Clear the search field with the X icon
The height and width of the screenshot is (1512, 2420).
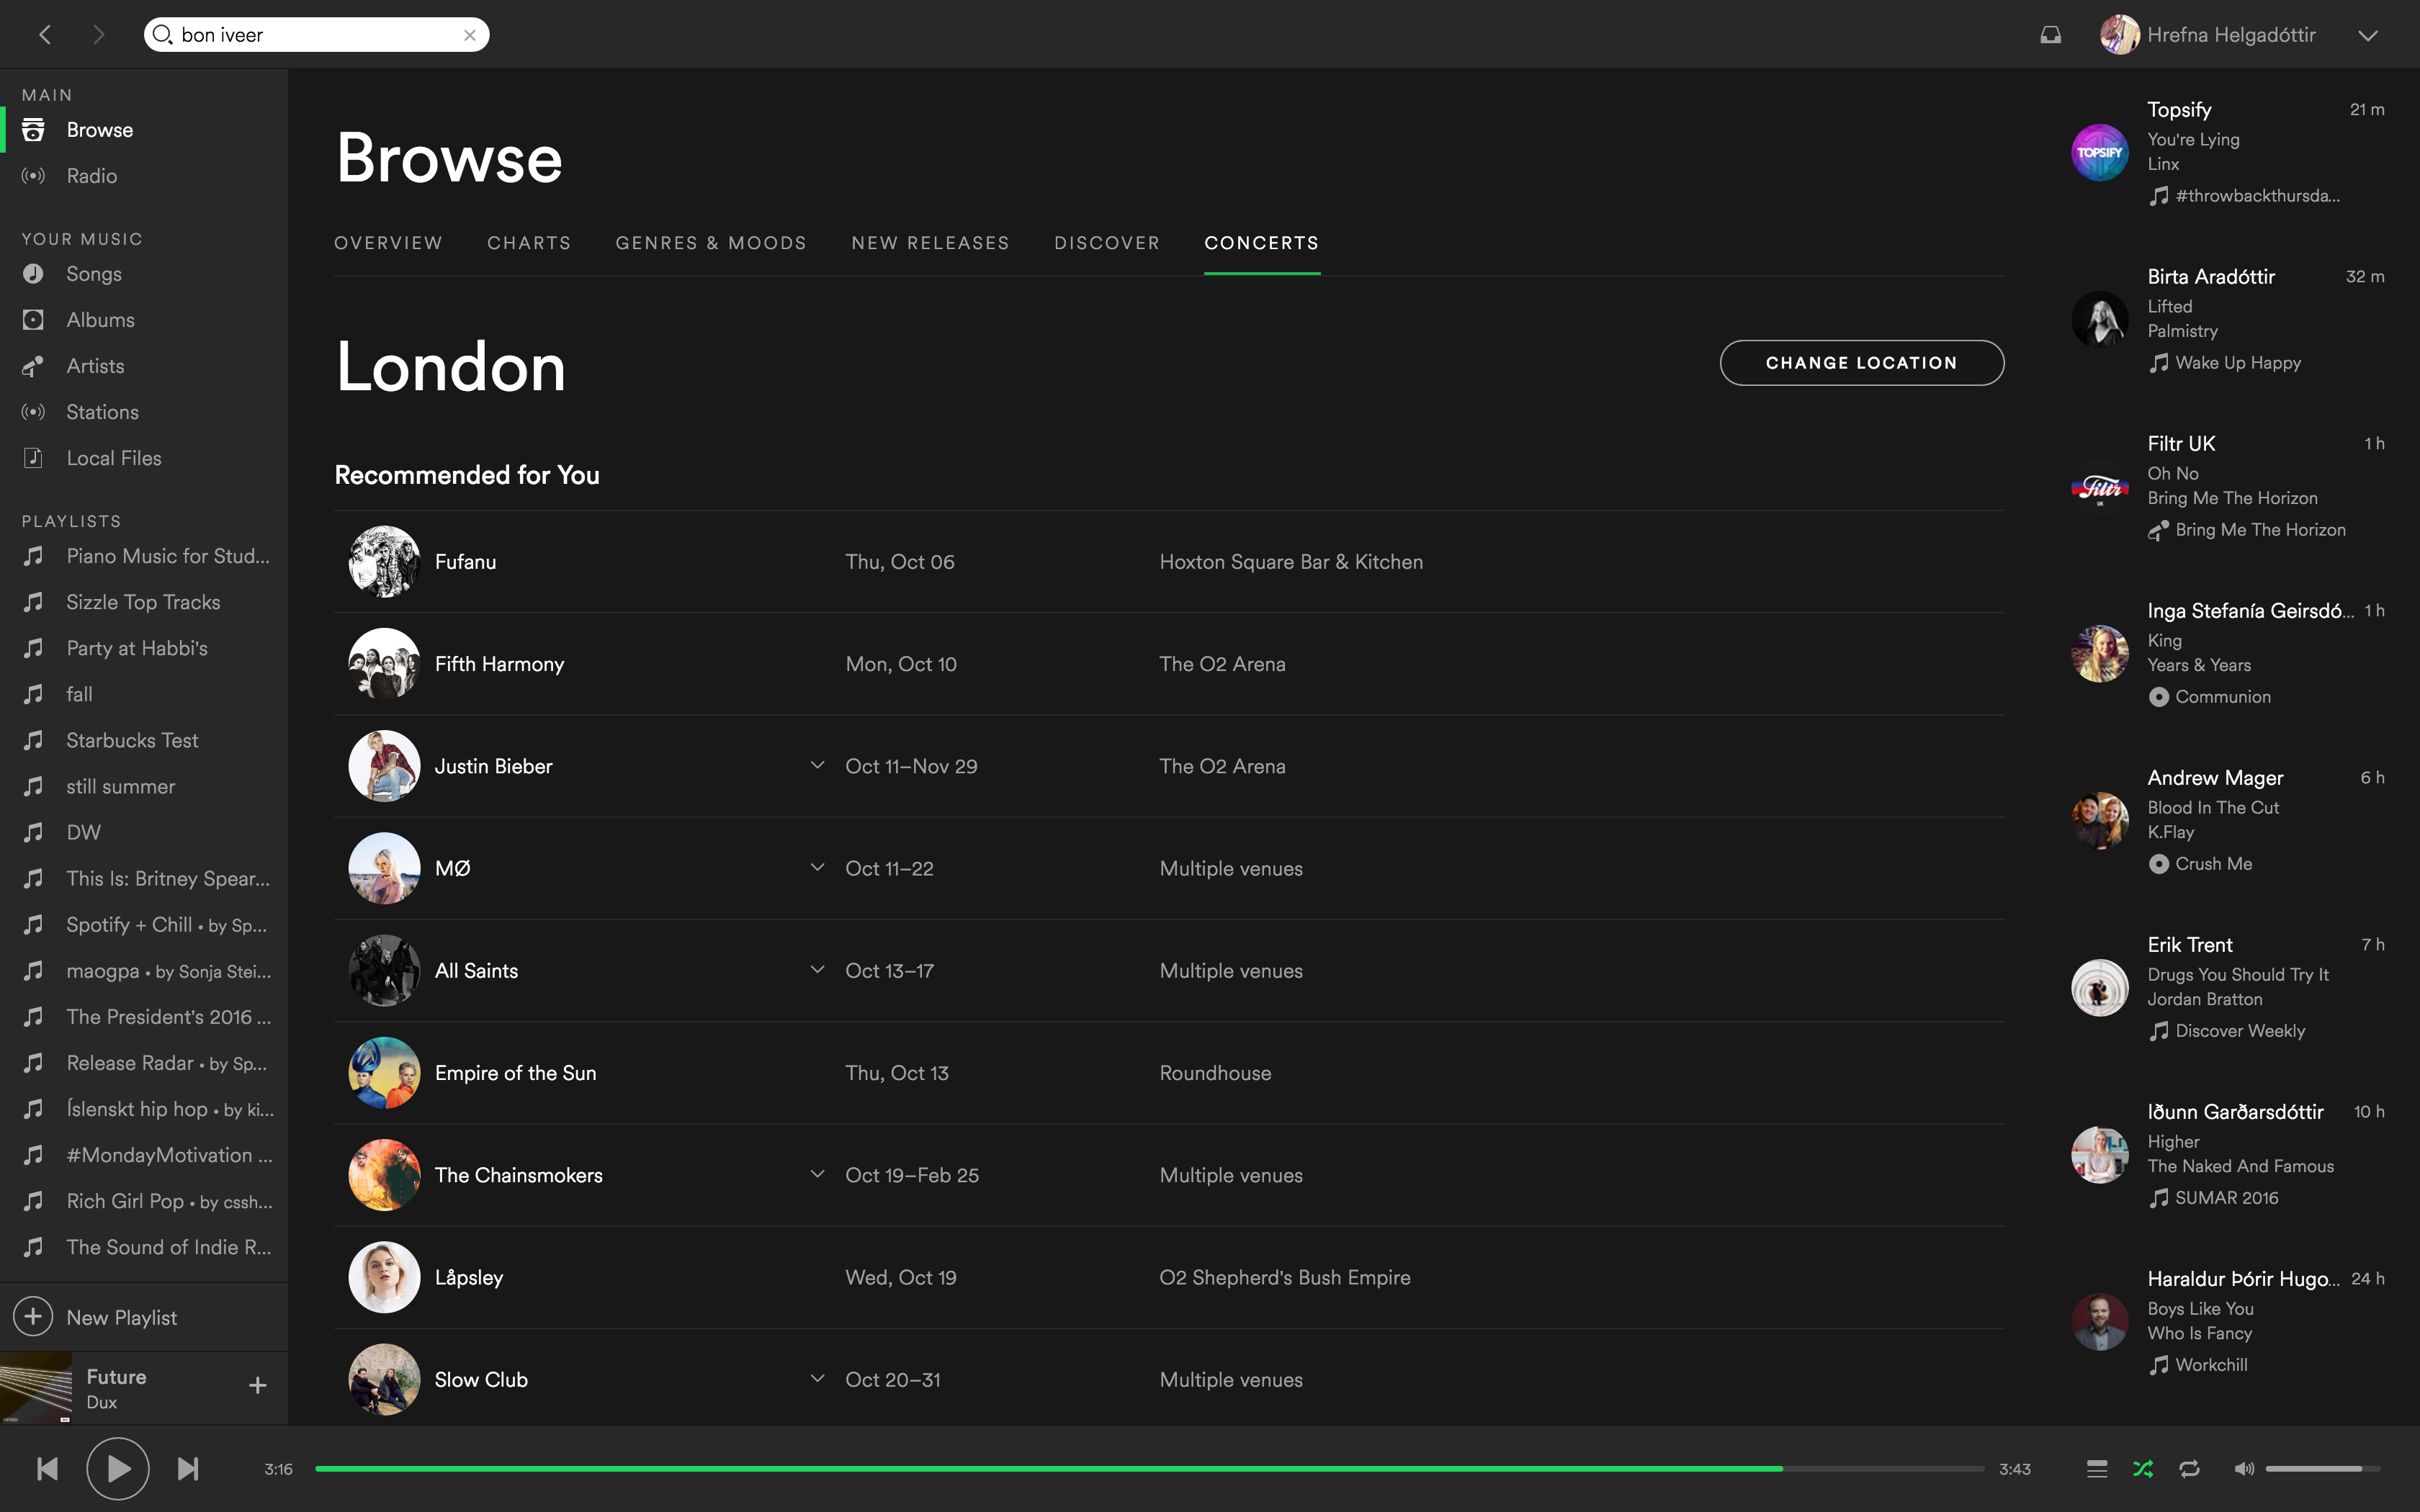(x=470, y=35)
